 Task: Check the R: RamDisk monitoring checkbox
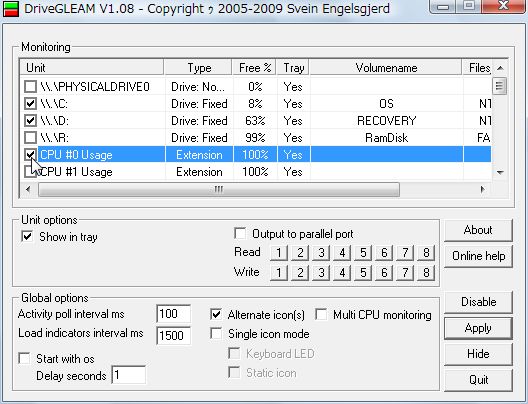tap(30, 137)
